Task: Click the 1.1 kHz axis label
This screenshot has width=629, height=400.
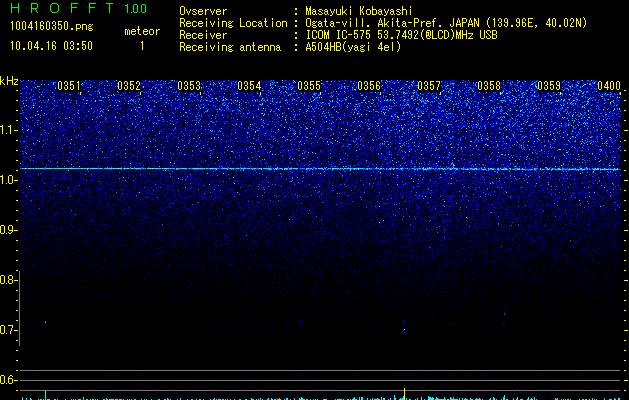Action: [8, 130]
